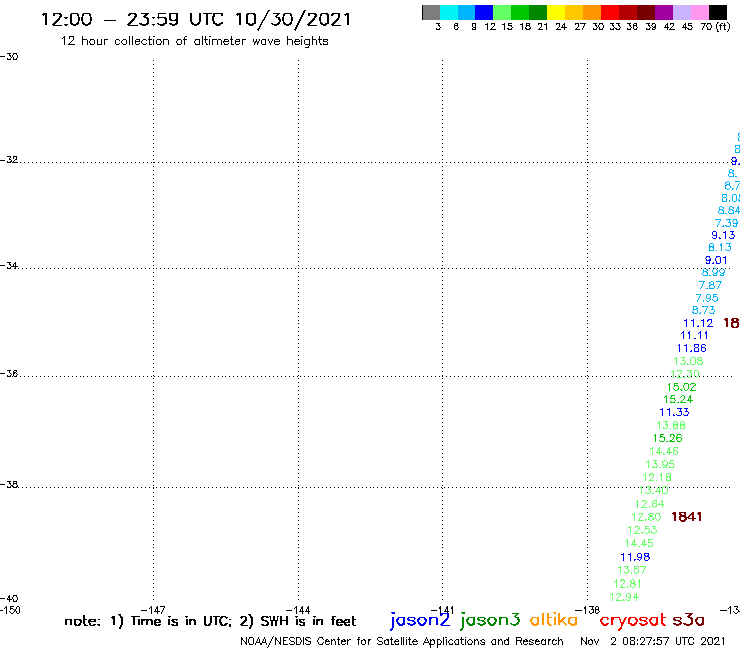Click the -138 longitude axis label
The image size is (740, 650).
coord(588,610)
